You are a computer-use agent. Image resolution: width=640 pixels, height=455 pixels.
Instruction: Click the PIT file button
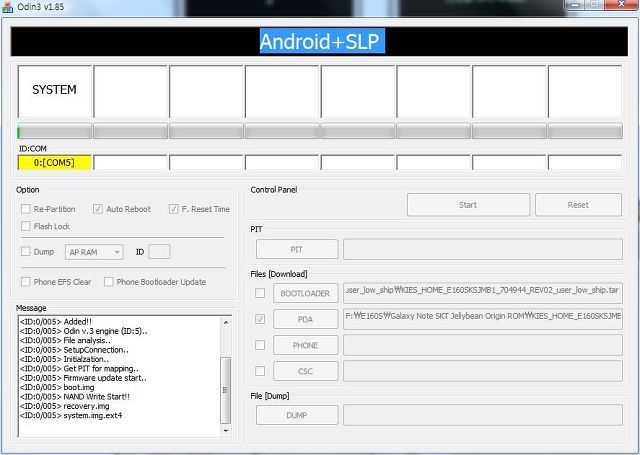(297, 249)
